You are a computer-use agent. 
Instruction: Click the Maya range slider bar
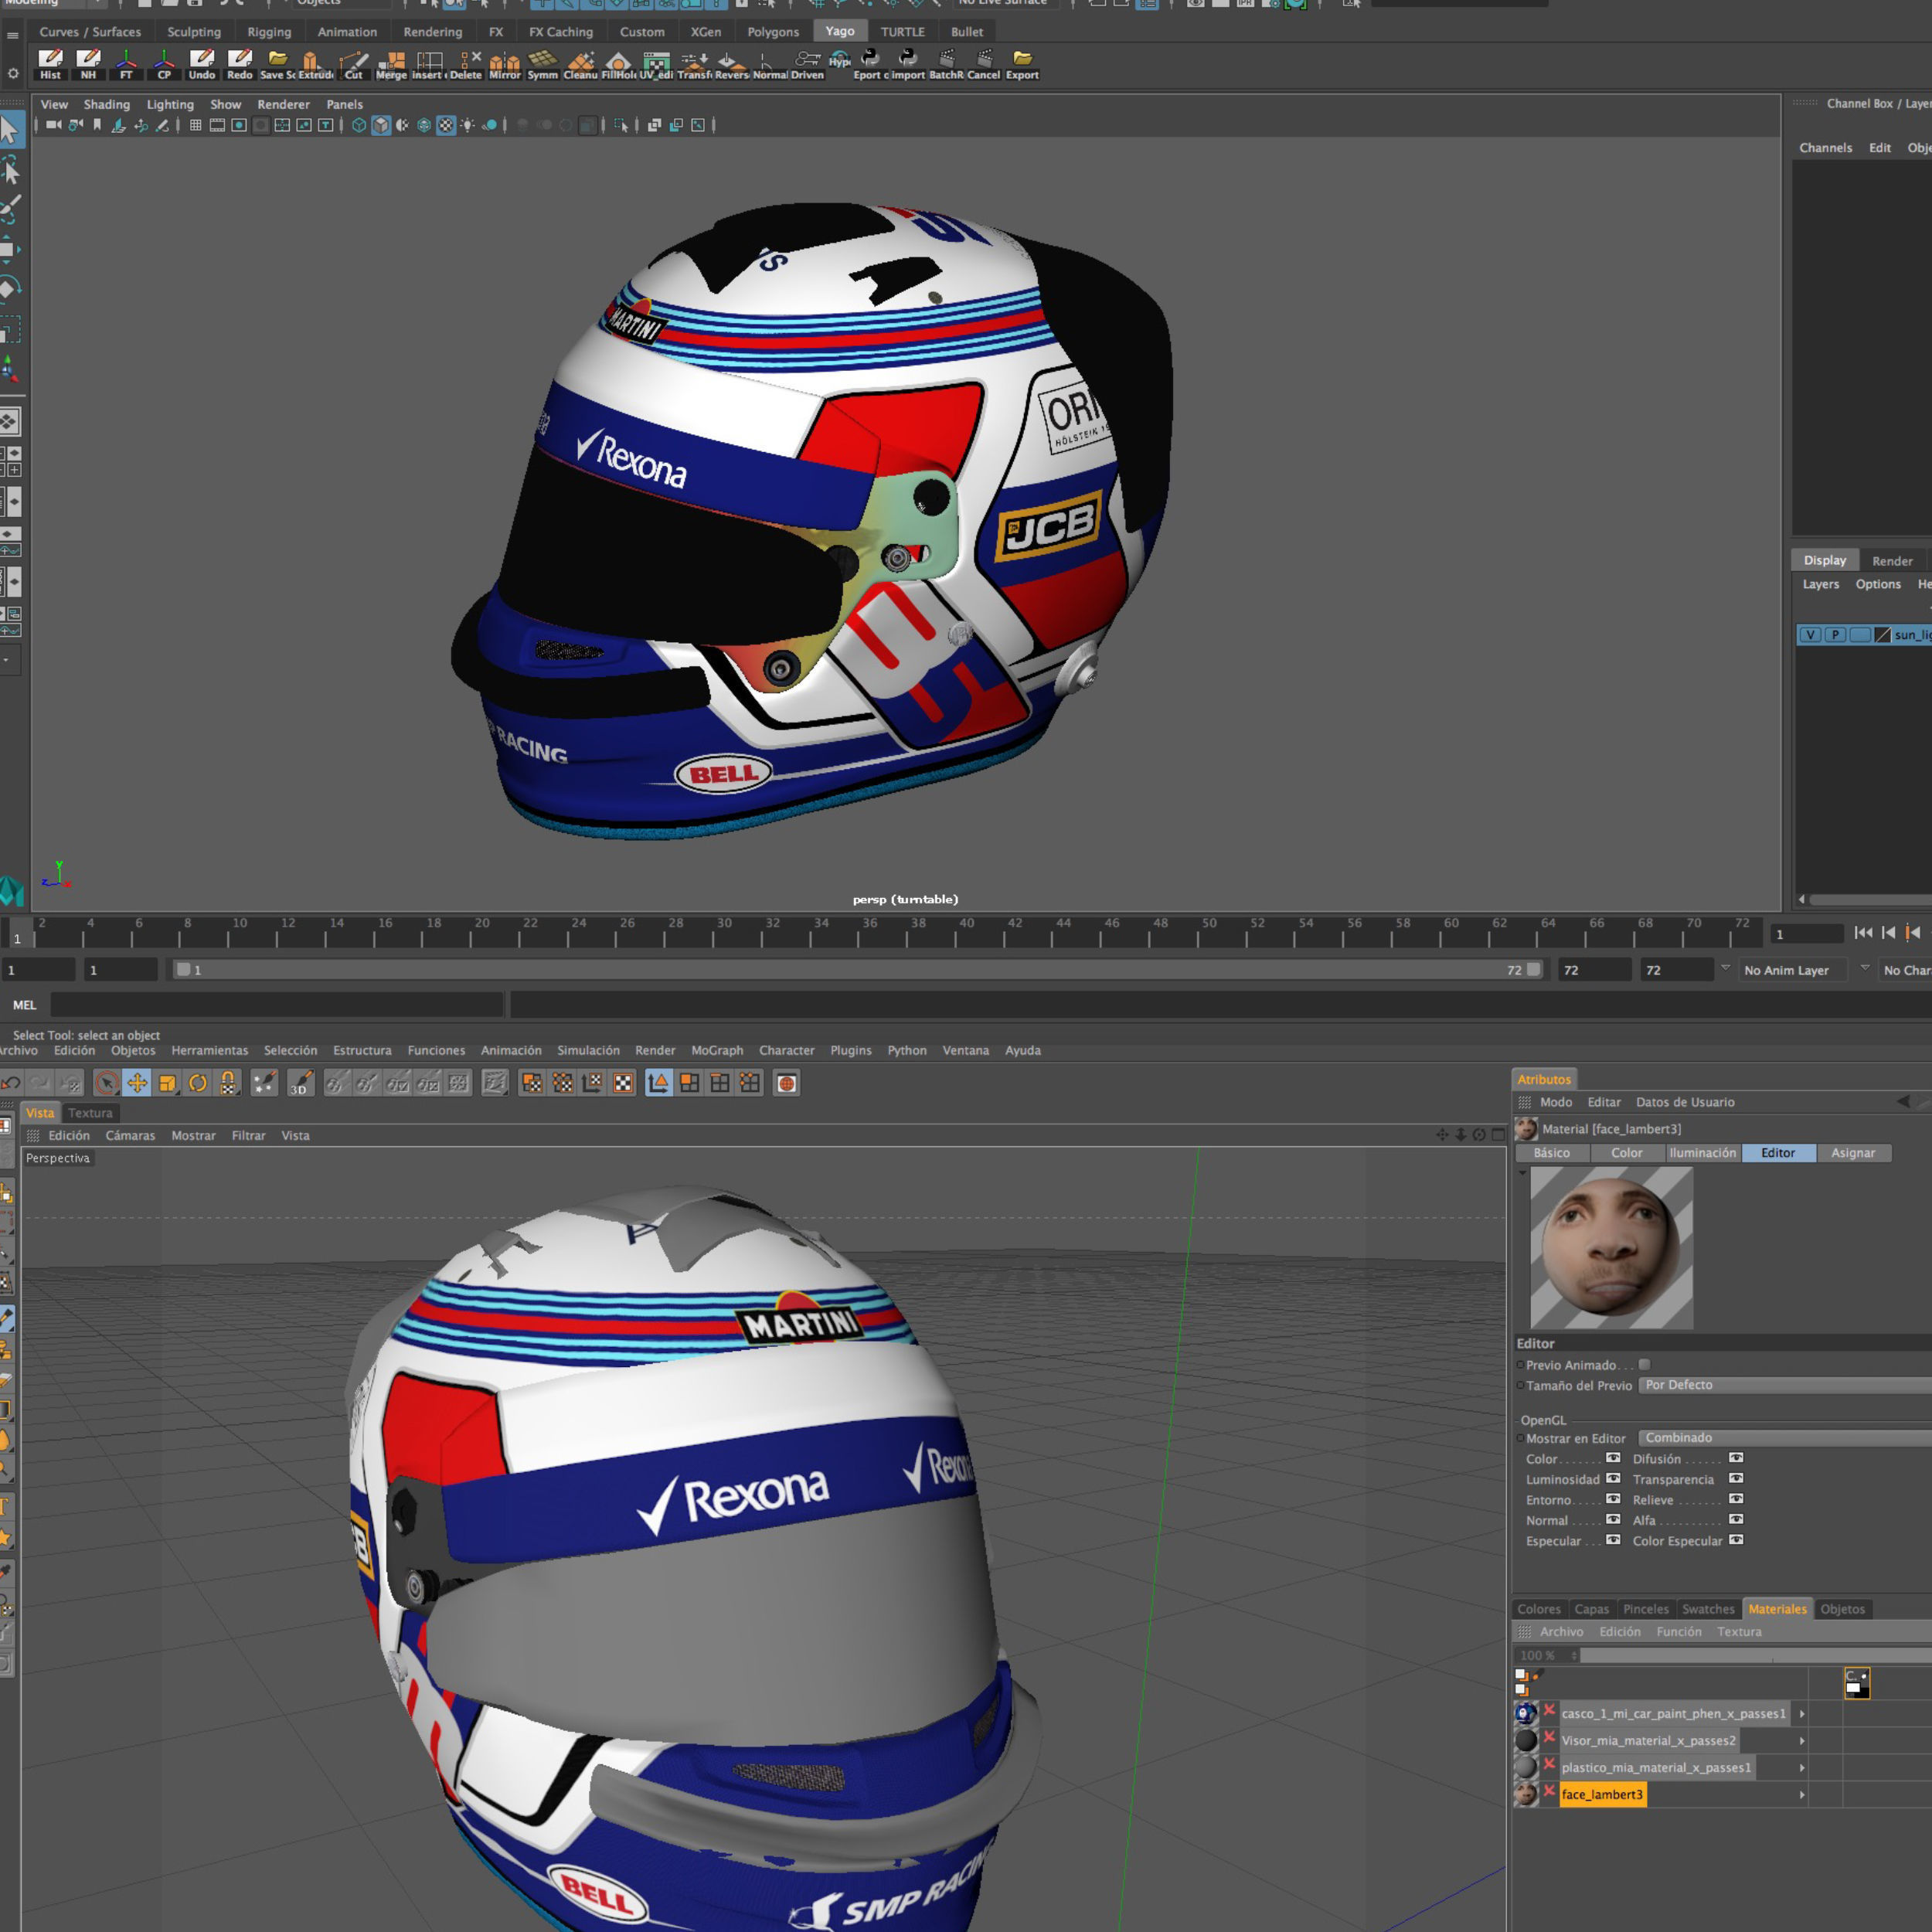click(x=858, y=970)
